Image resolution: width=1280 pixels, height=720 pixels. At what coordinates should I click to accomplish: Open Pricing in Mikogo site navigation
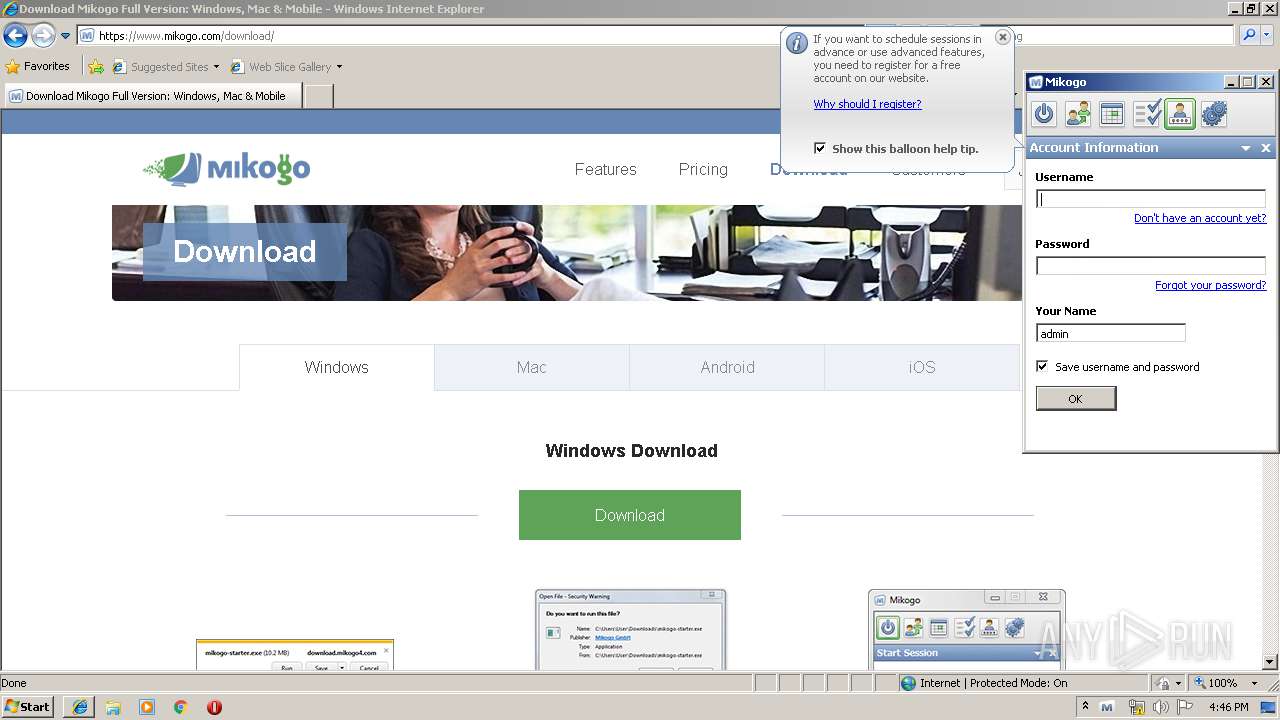pos(703,169)
